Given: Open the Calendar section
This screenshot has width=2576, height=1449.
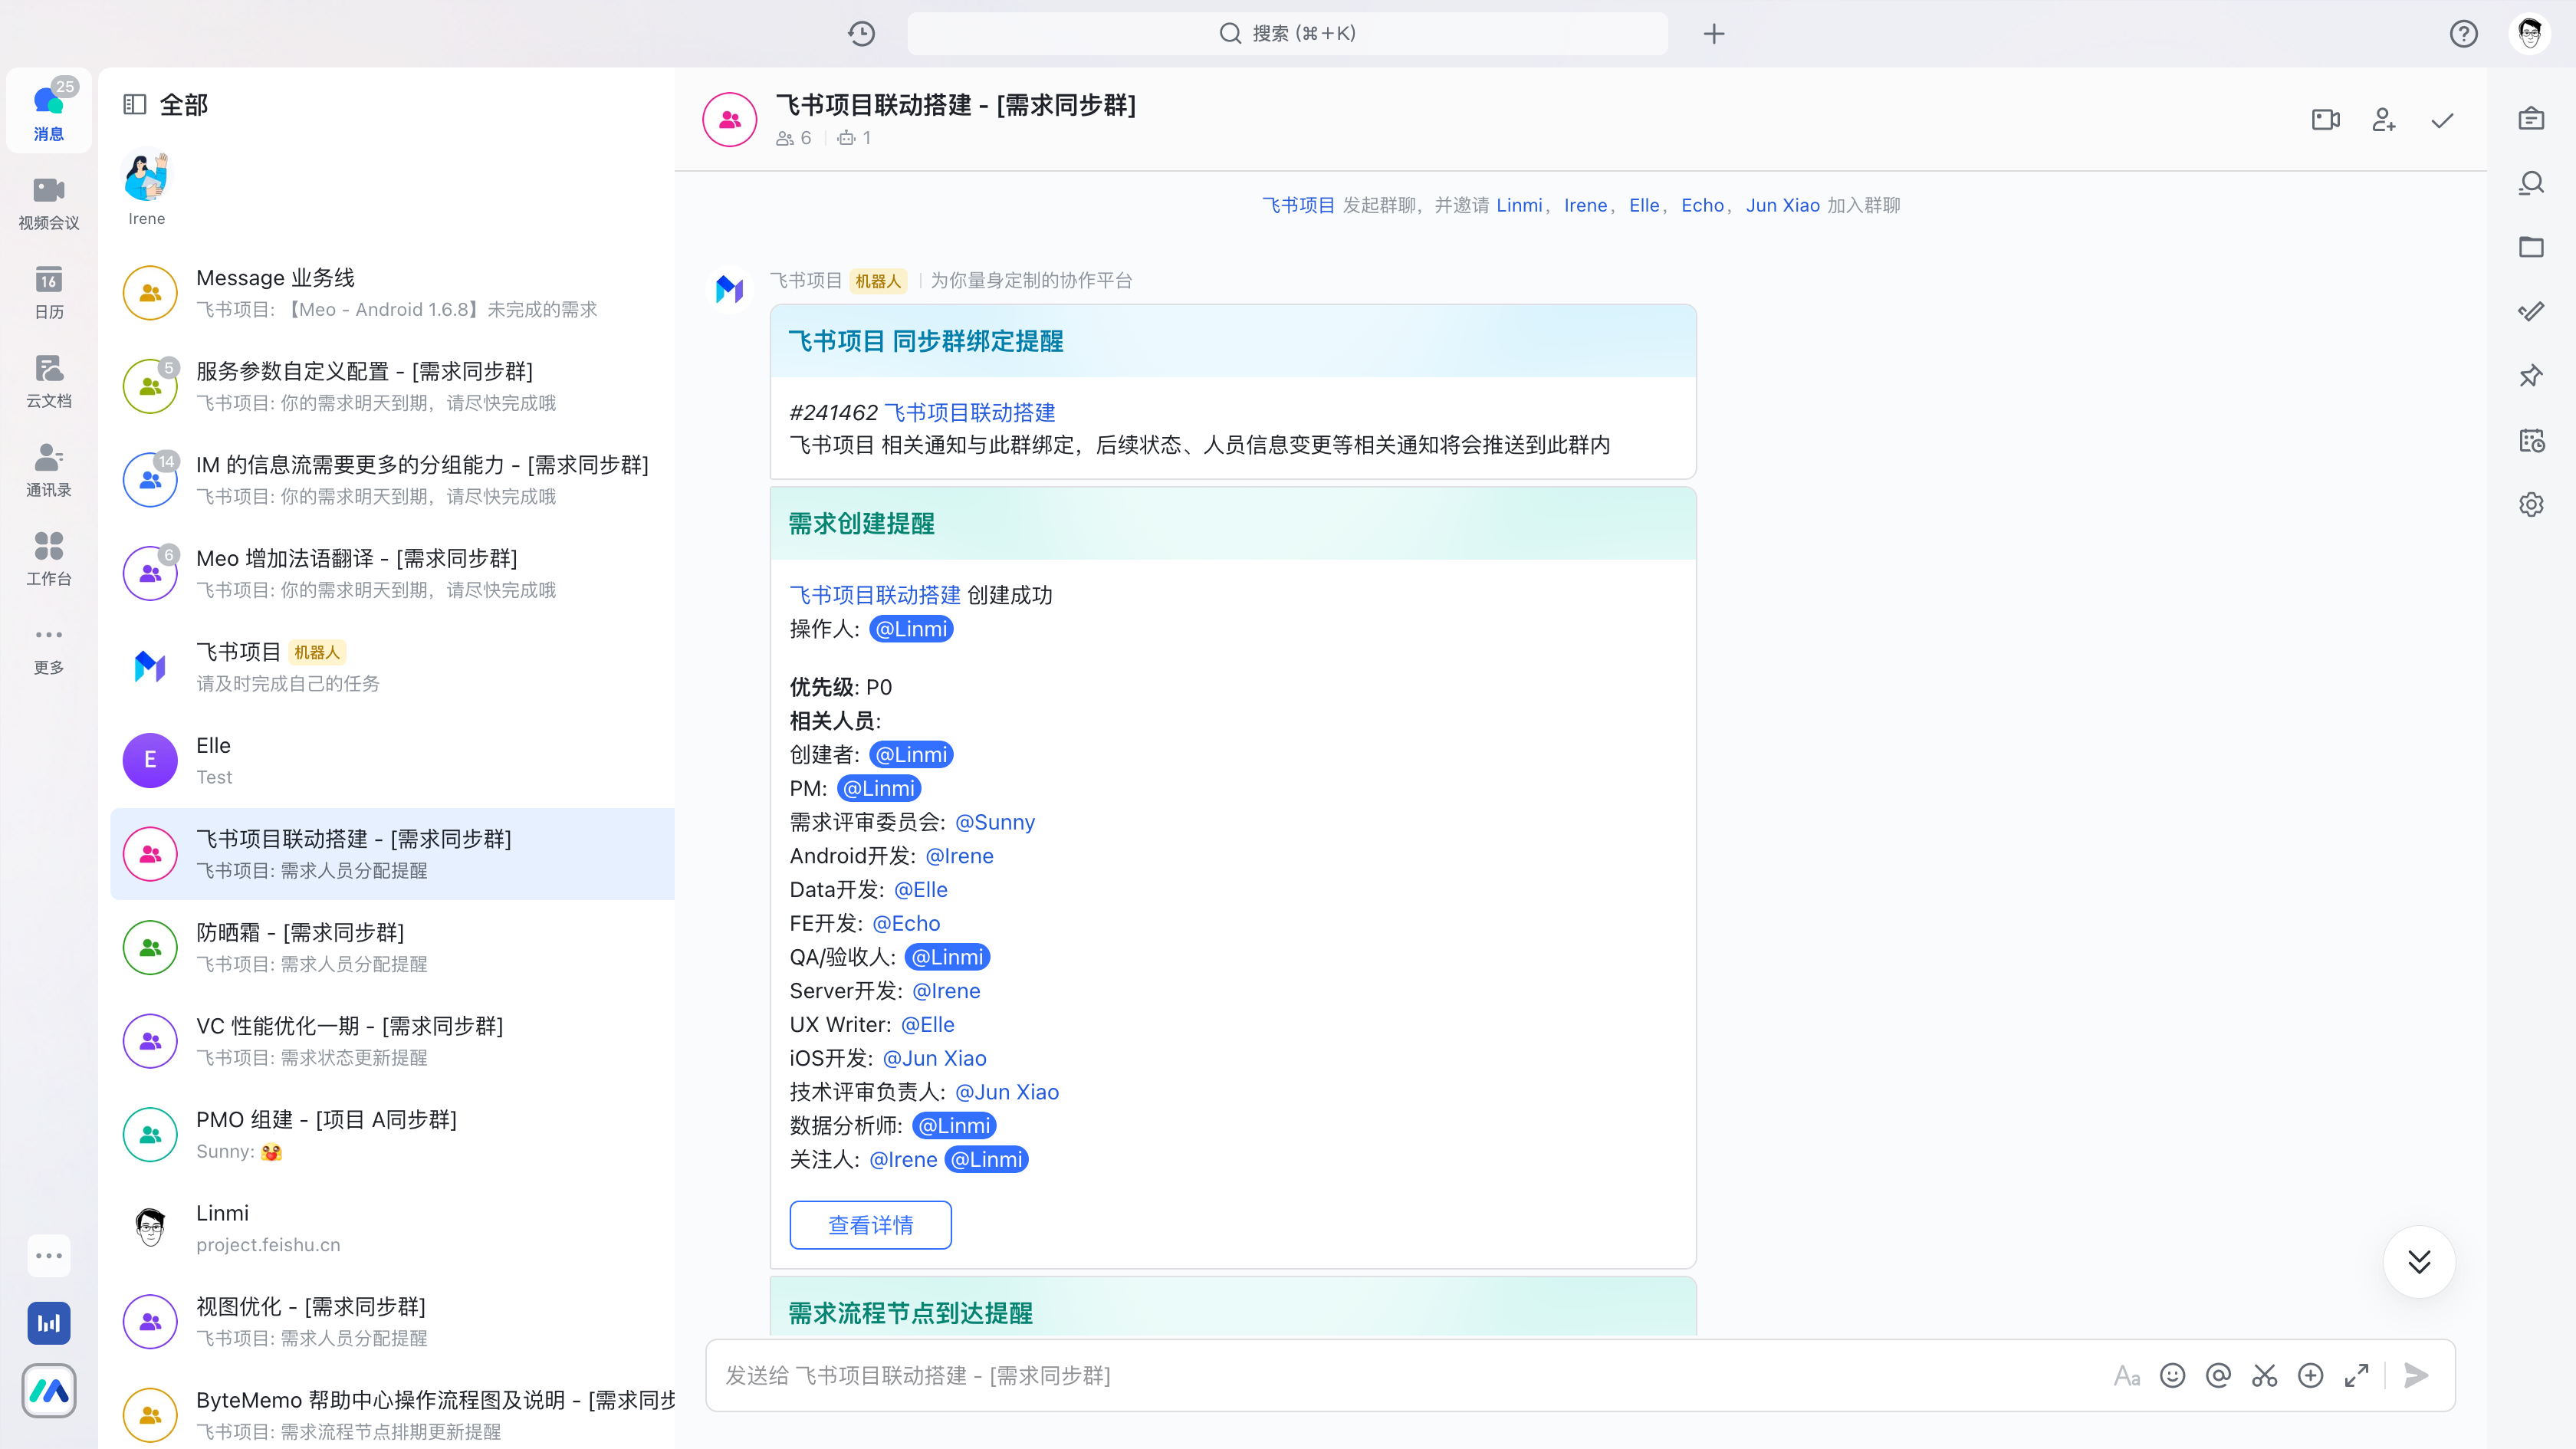Looking at the screenshot, I should point(48,292).
